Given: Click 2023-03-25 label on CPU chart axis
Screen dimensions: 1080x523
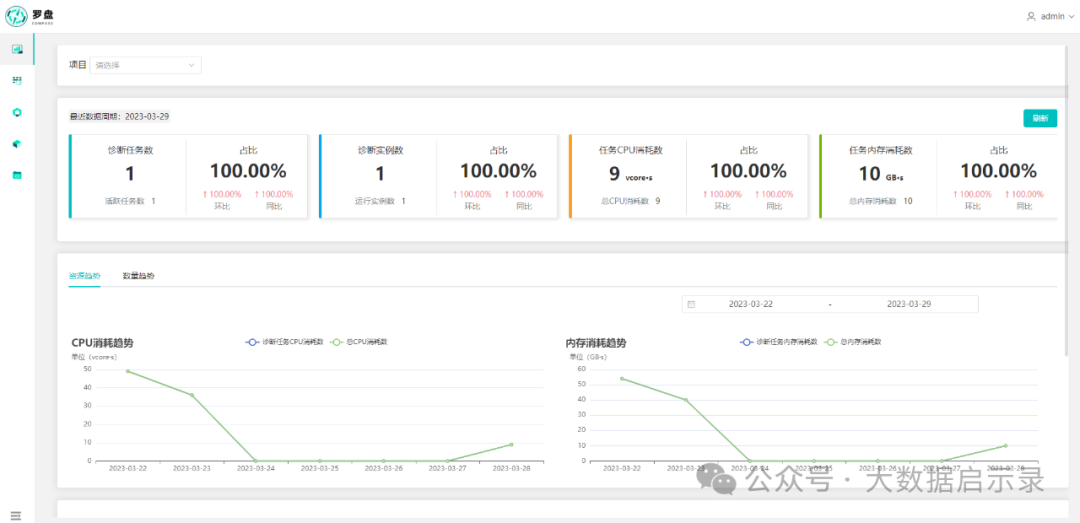Looking at the screenshot, I should coord(320,468).
